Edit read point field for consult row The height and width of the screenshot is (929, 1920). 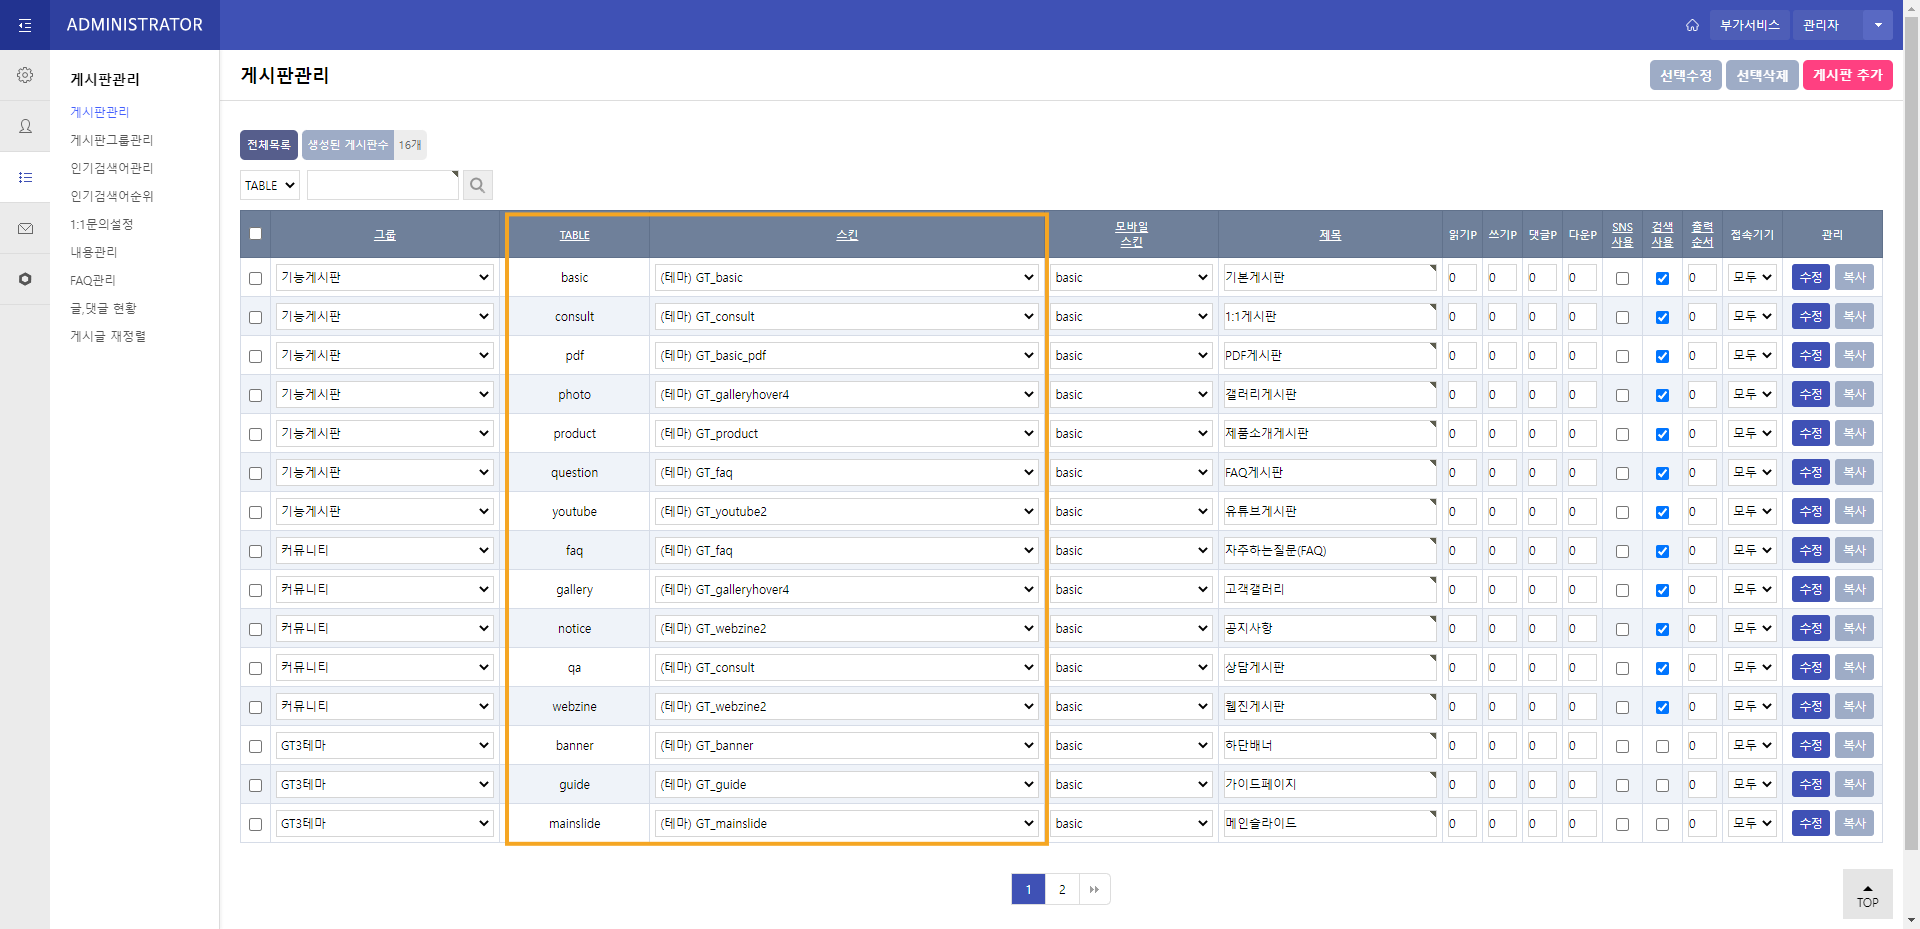tap(1462, 316)
